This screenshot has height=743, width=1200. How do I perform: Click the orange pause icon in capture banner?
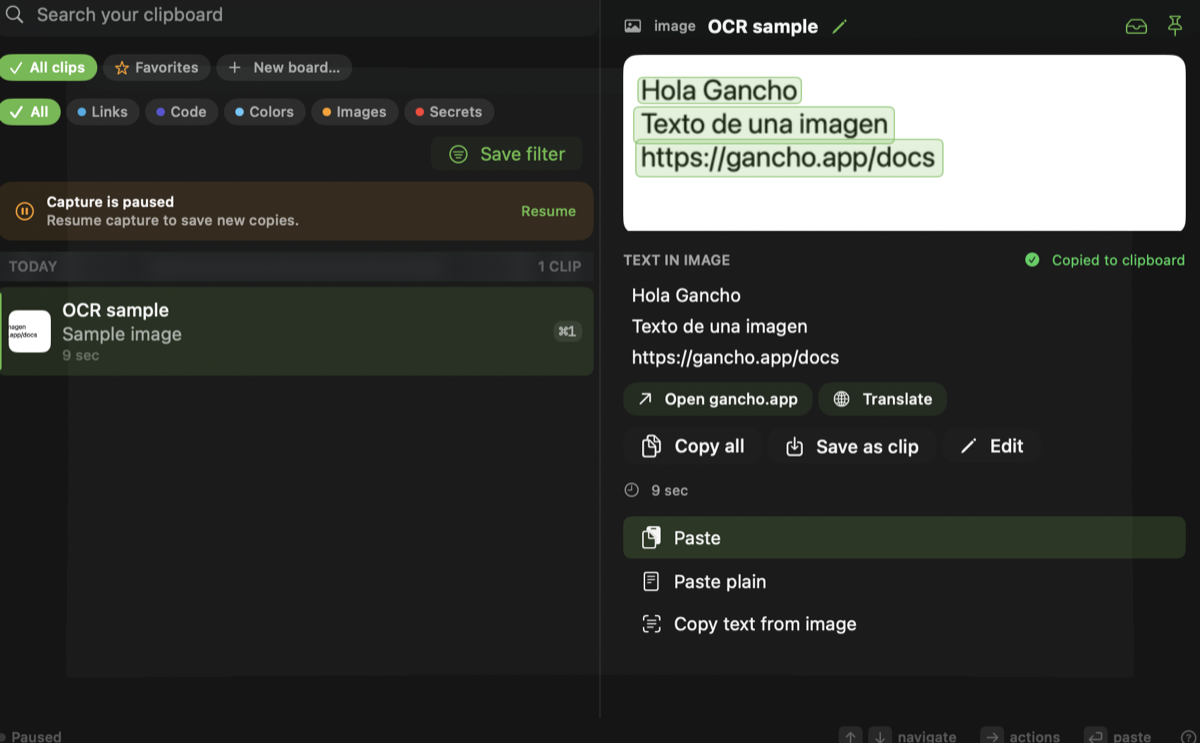pyautogui.click(x=24, y=211)
